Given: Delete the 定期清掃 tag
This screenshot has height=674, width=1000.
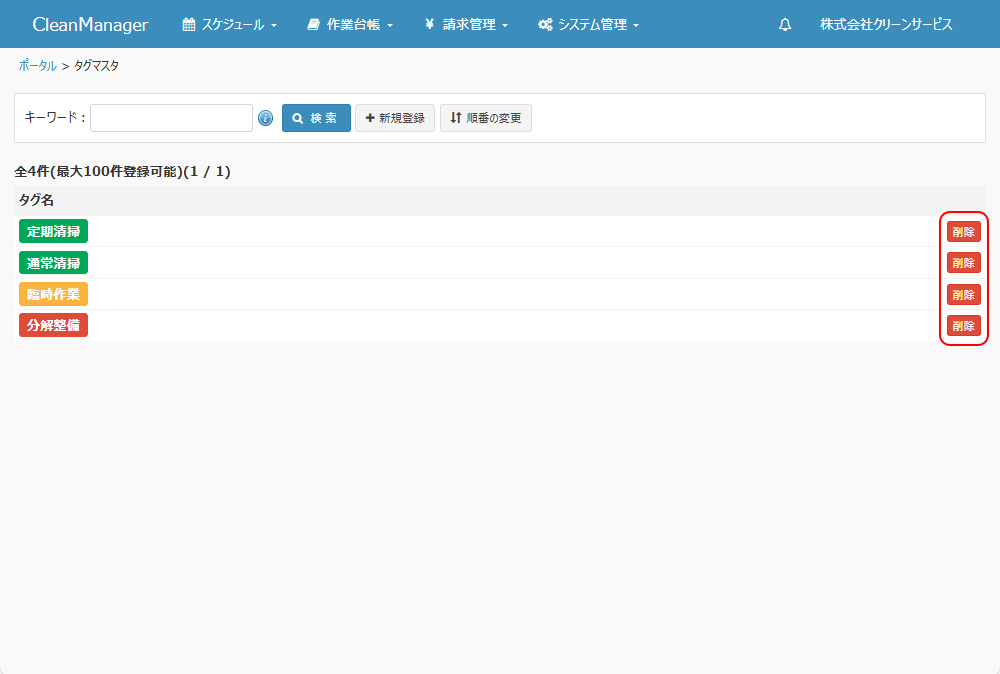Looking at the screenshot, I should pos(964,232).
